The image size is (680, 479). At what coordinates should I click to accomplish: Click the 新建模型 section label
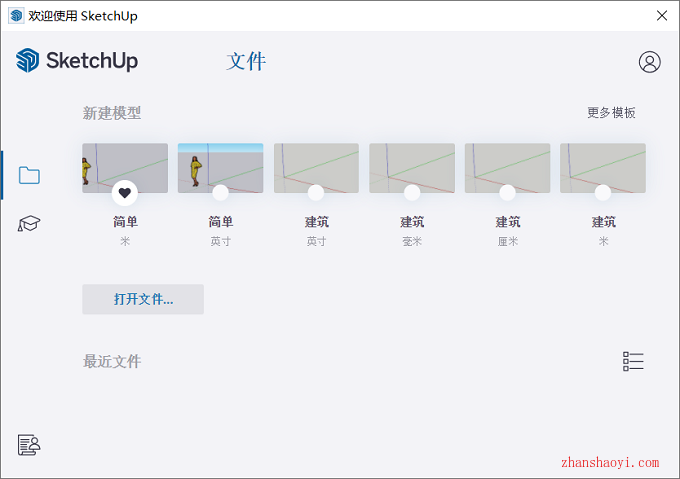112,113
